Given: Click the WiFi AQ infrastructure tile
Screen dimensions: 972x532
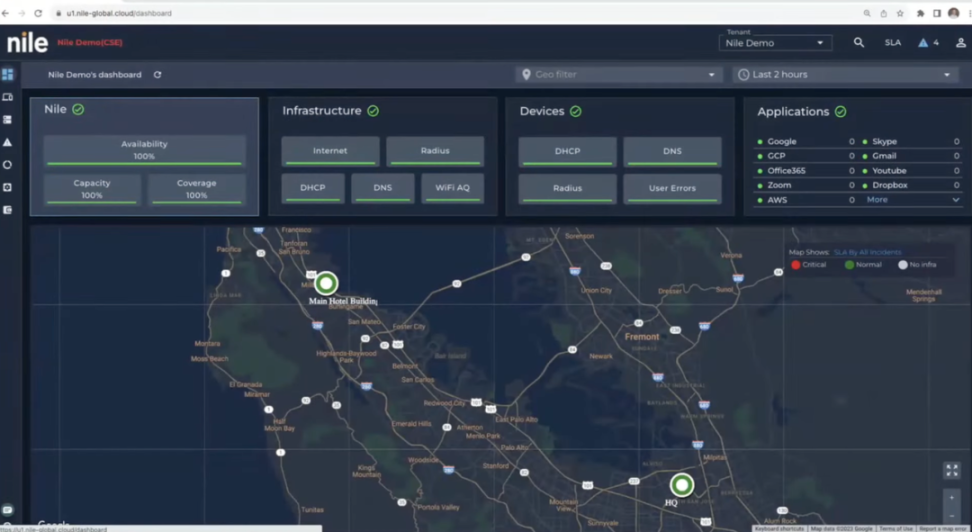Looking at the screenshot, I should pyautogui.click(x=452, y=188).
